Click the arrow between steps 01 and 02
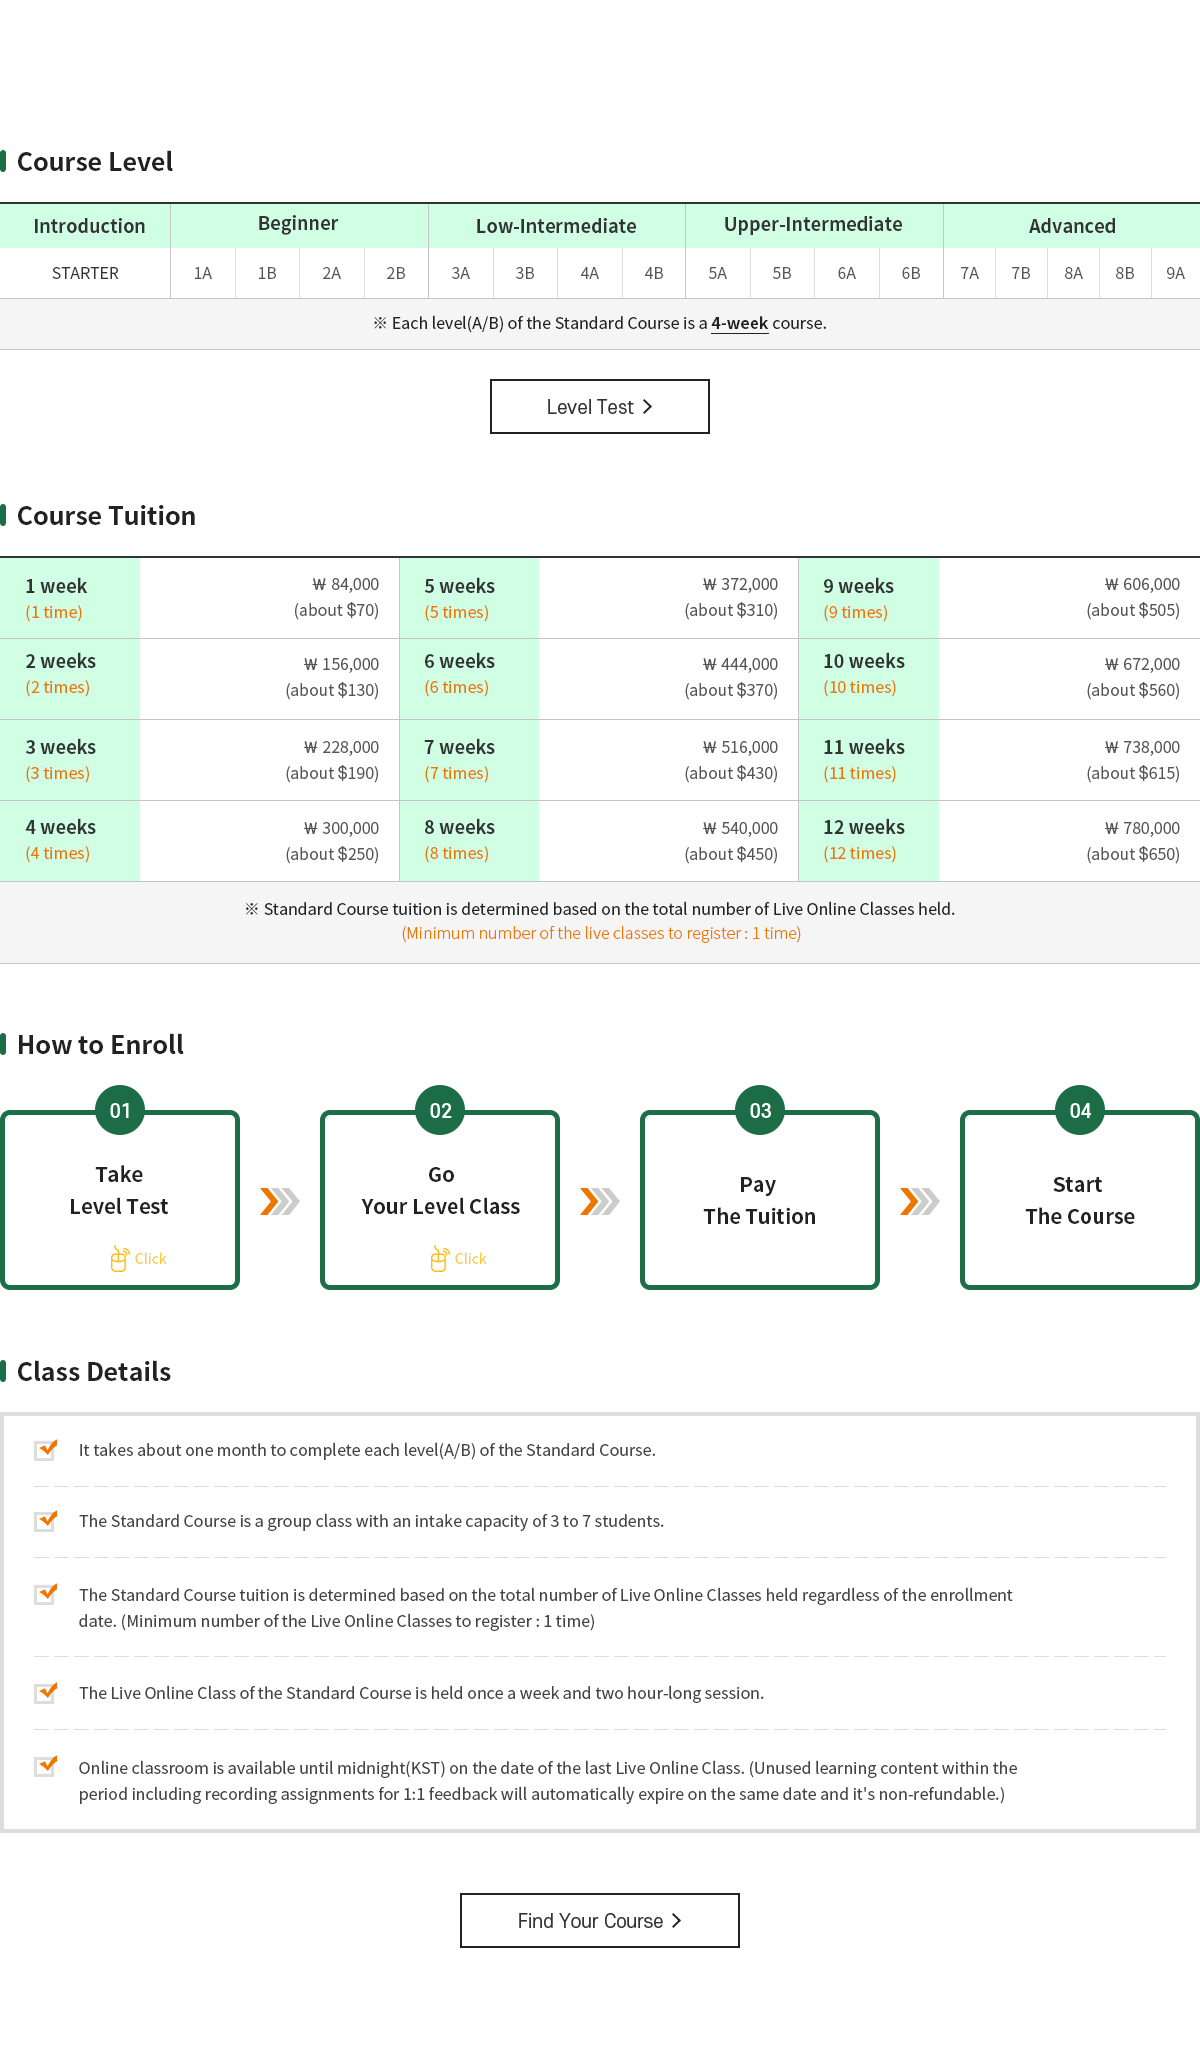 tap(280, 1201)
